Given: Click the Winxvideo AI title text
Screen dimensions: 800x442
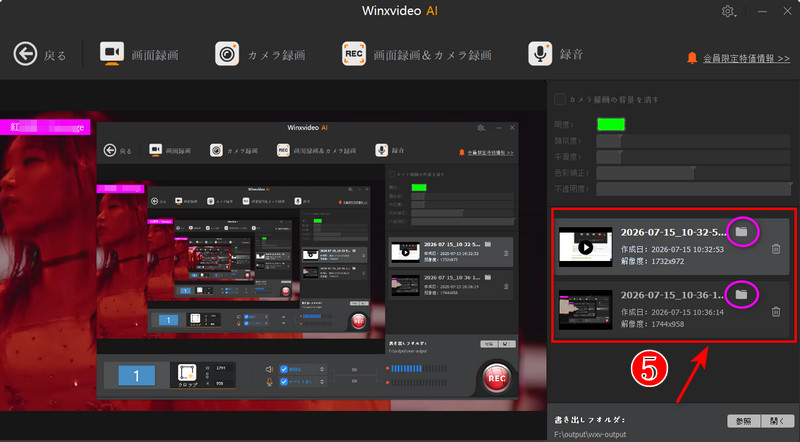Looking at the screenshot, I should coord(399,11).
